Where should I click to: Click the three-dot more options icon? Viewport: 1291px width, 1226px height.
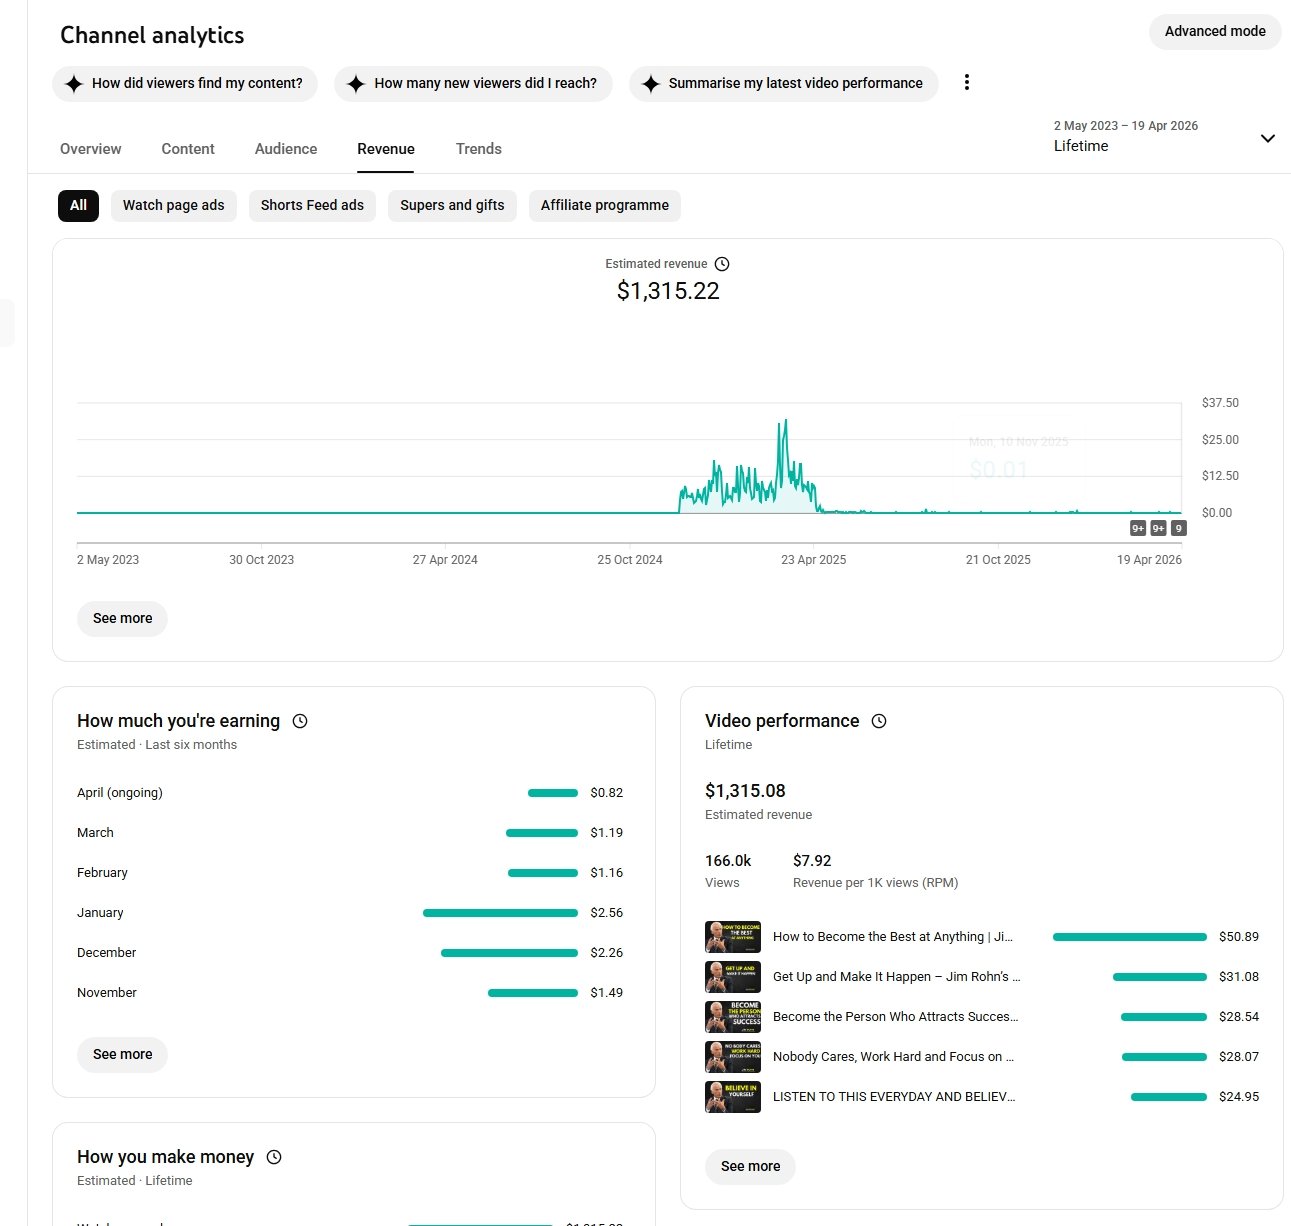(966, 83)
